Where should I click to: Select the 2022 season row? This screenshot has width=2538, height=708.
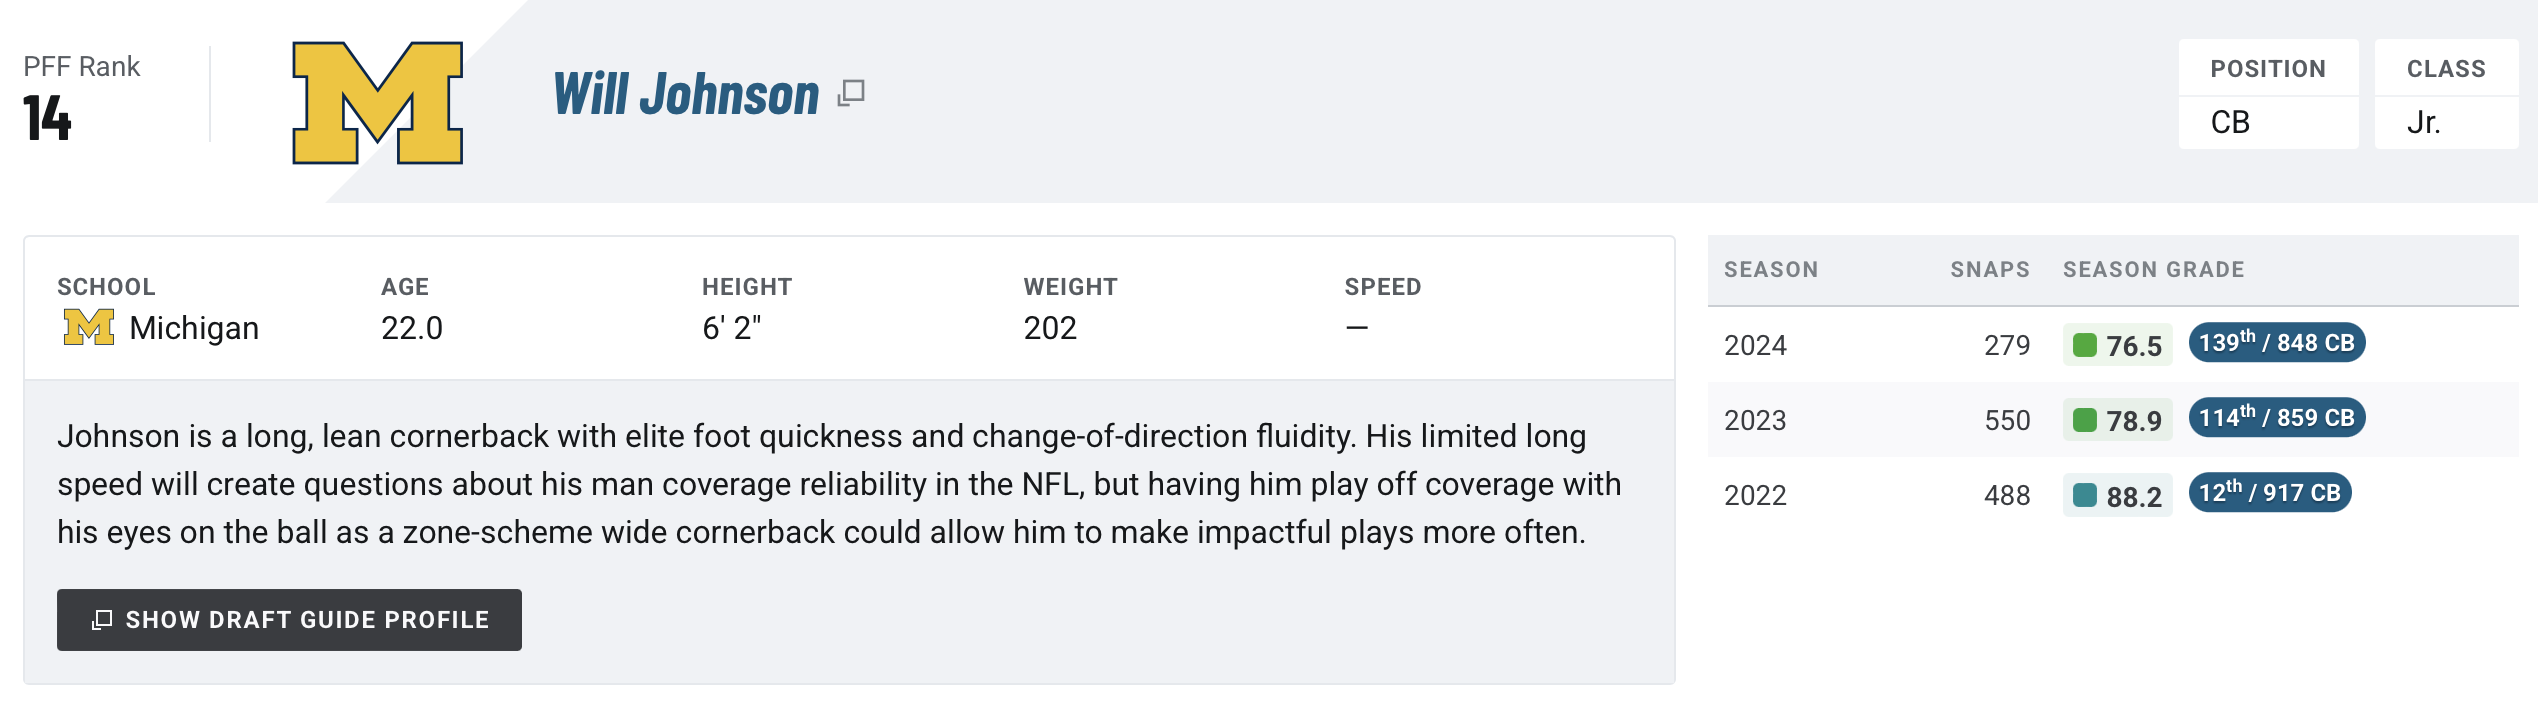pos(2113,495)
